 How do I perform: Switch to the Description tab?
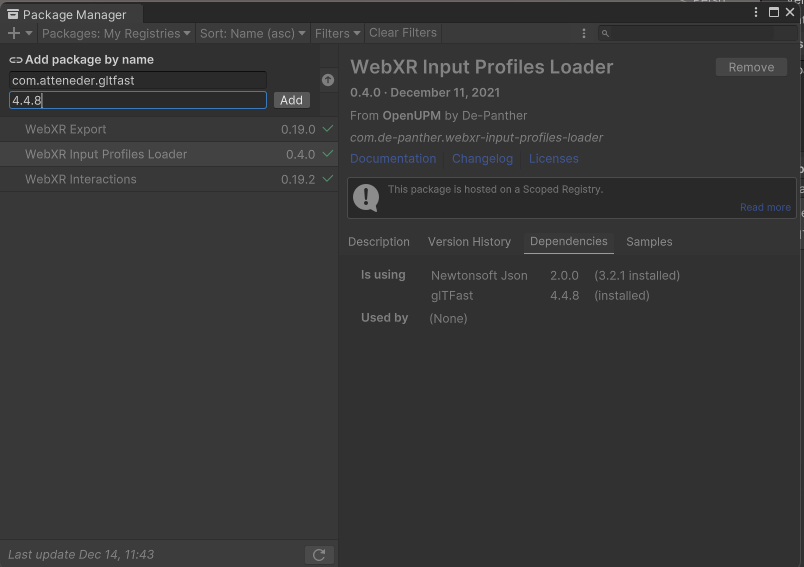379,241
